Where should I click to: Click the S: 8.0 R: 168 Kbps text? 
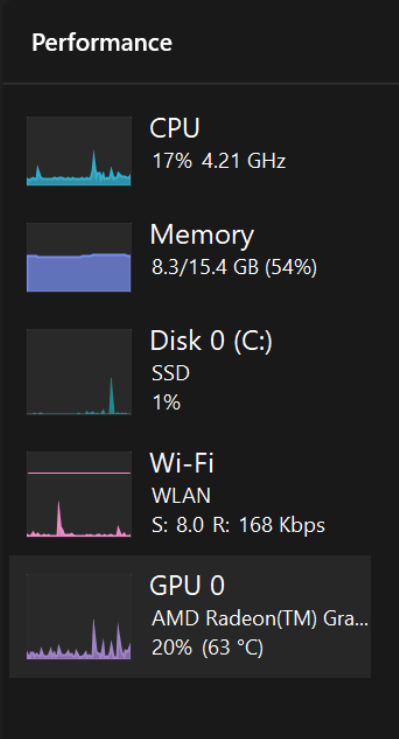tap(238, 525)
